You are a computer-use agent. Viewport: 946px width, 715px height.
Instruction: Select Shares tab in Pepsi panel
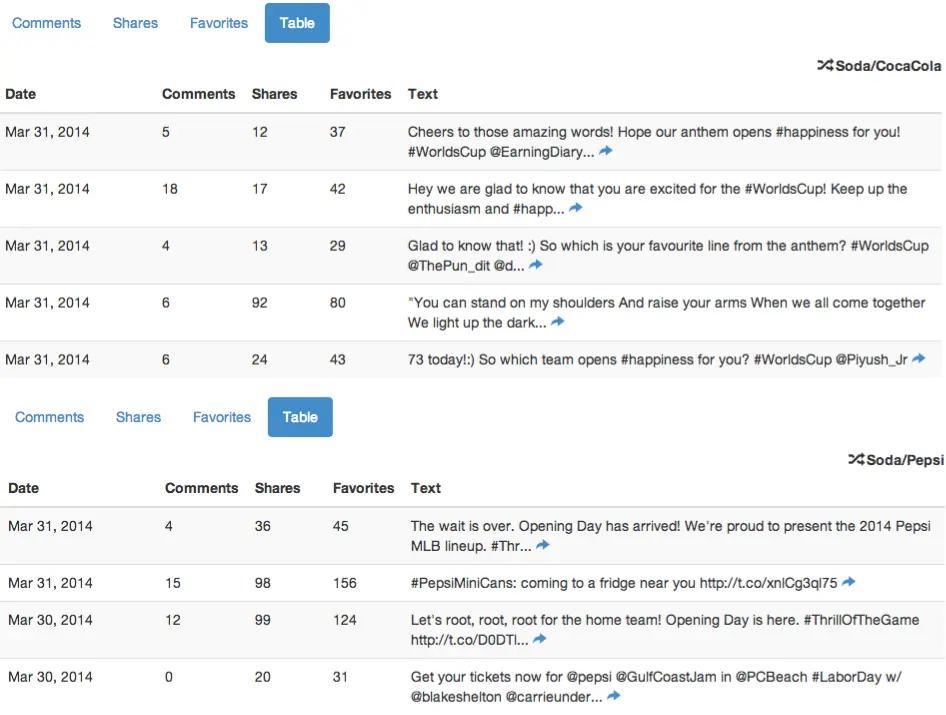pyautogui.click(x=138, y=417)
